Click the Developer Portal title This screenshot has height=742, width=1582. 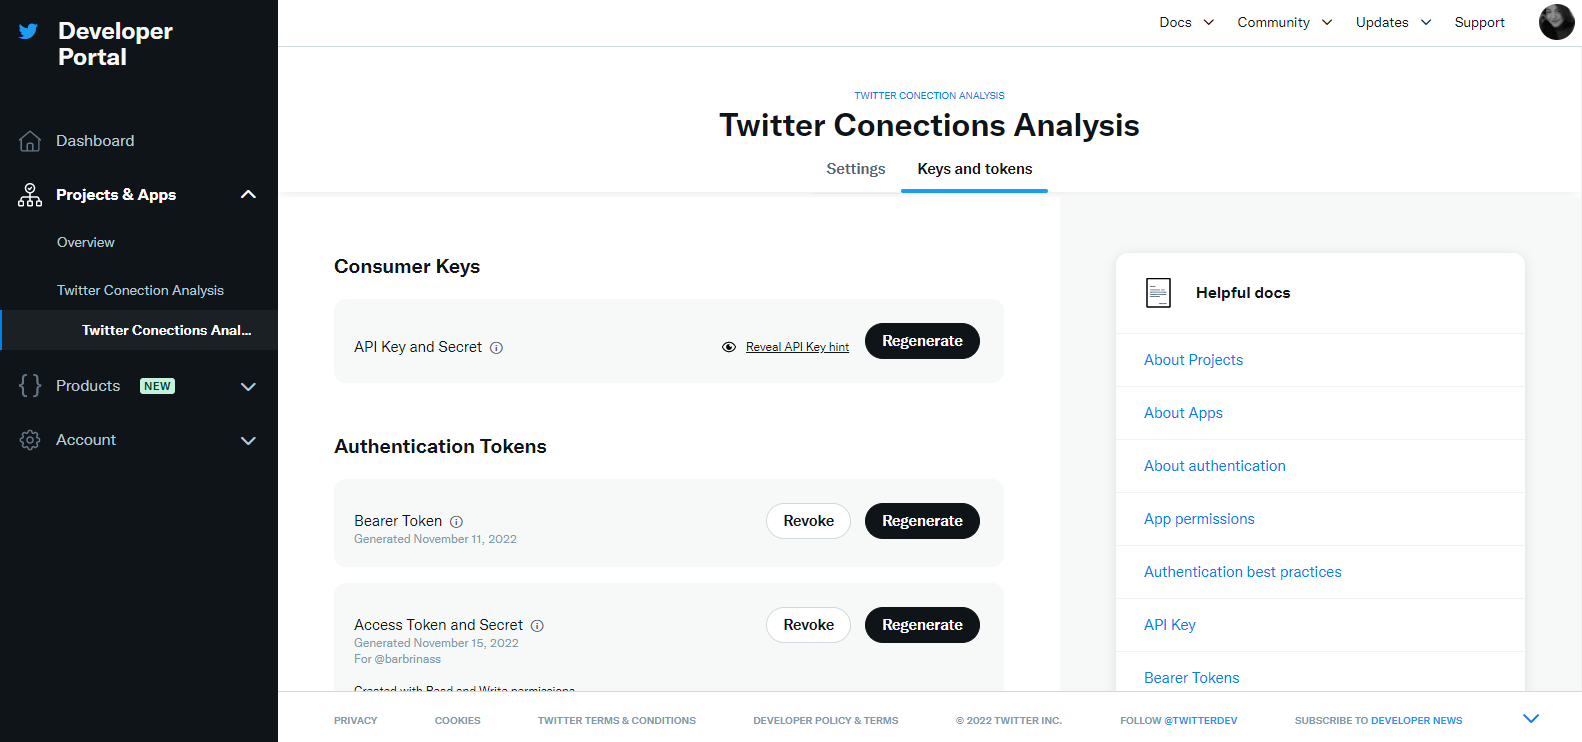[115, 44]
